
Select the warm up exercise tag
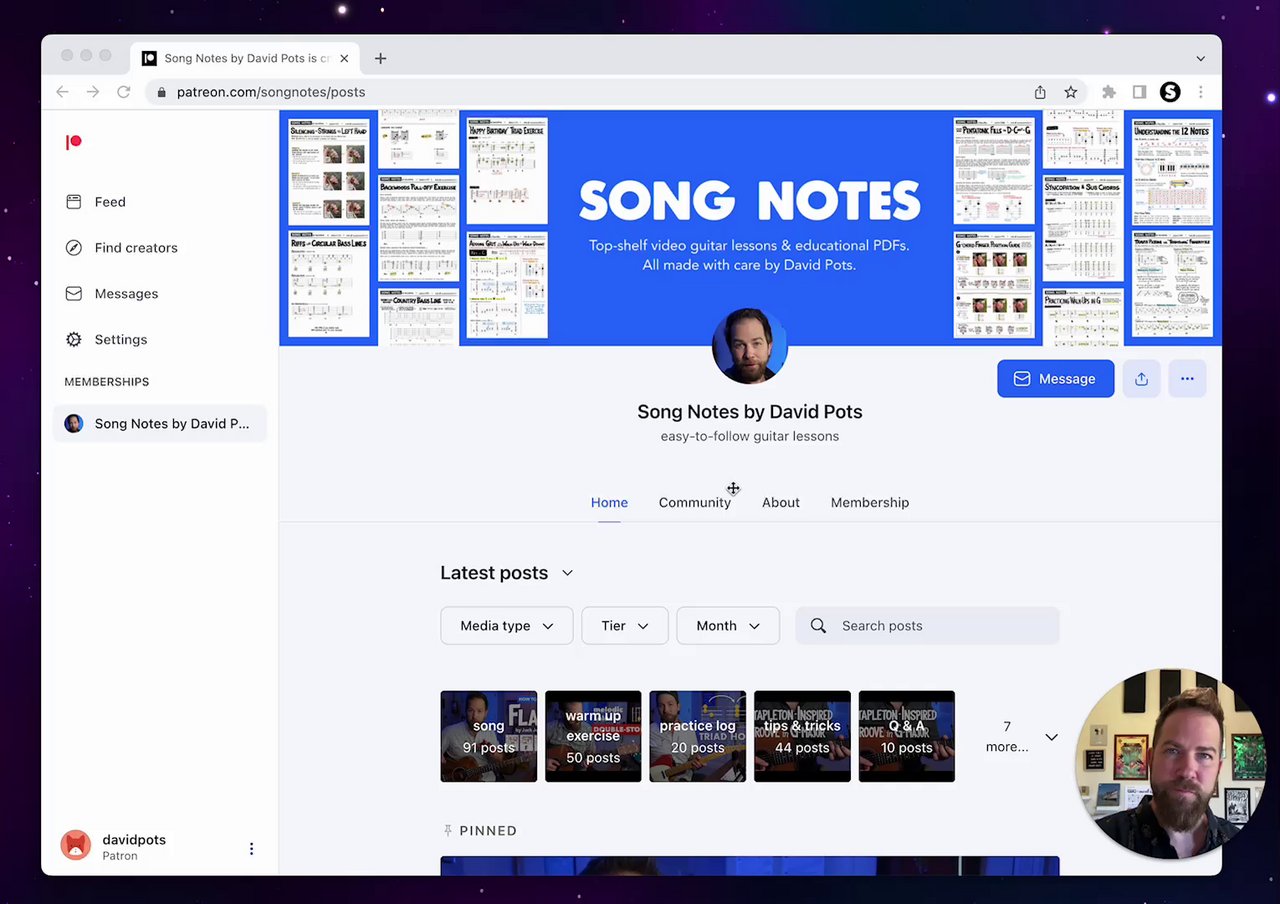click(x=593, y=736)
